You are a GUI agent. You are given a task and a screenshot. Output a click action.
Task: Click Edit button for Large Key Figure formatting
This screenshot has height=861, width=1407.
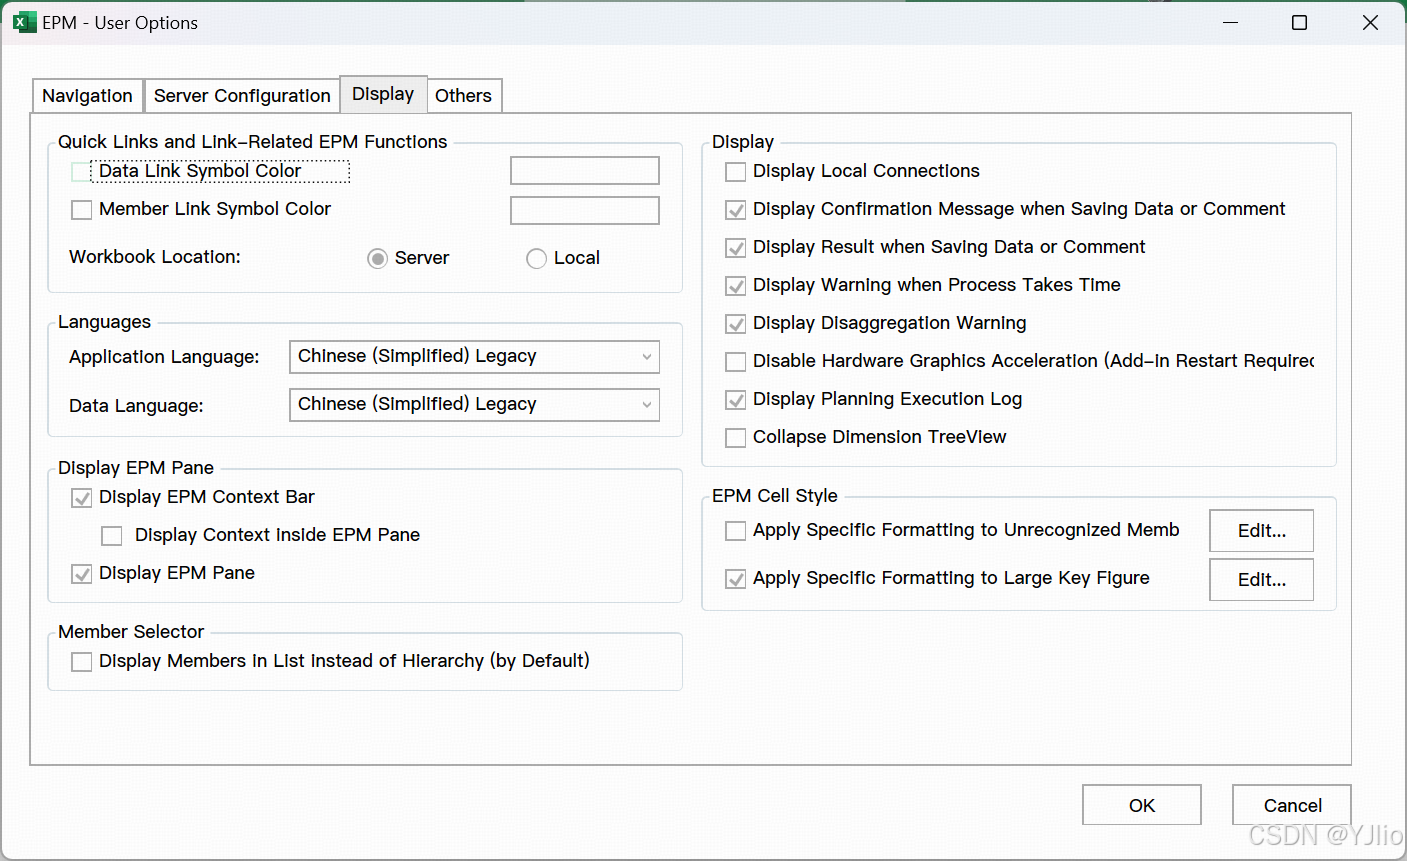(x=1261, y=580)
